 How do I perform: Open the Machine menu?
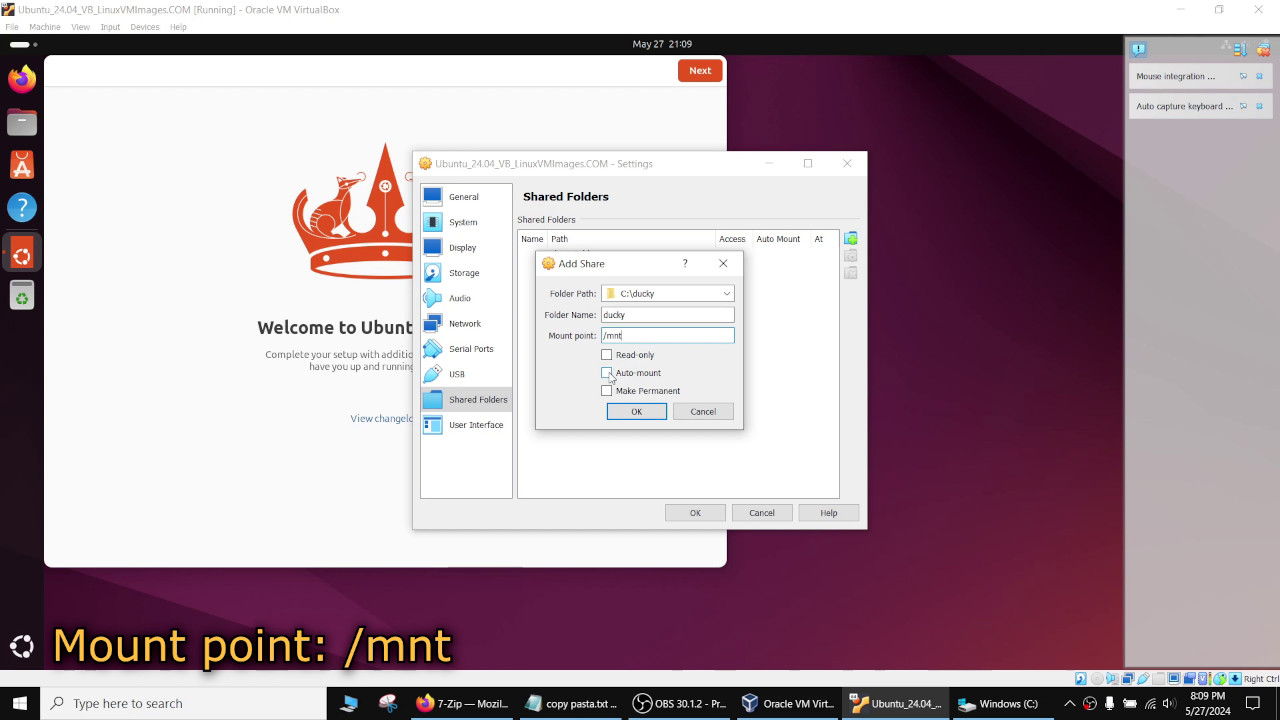coord(45,27)
